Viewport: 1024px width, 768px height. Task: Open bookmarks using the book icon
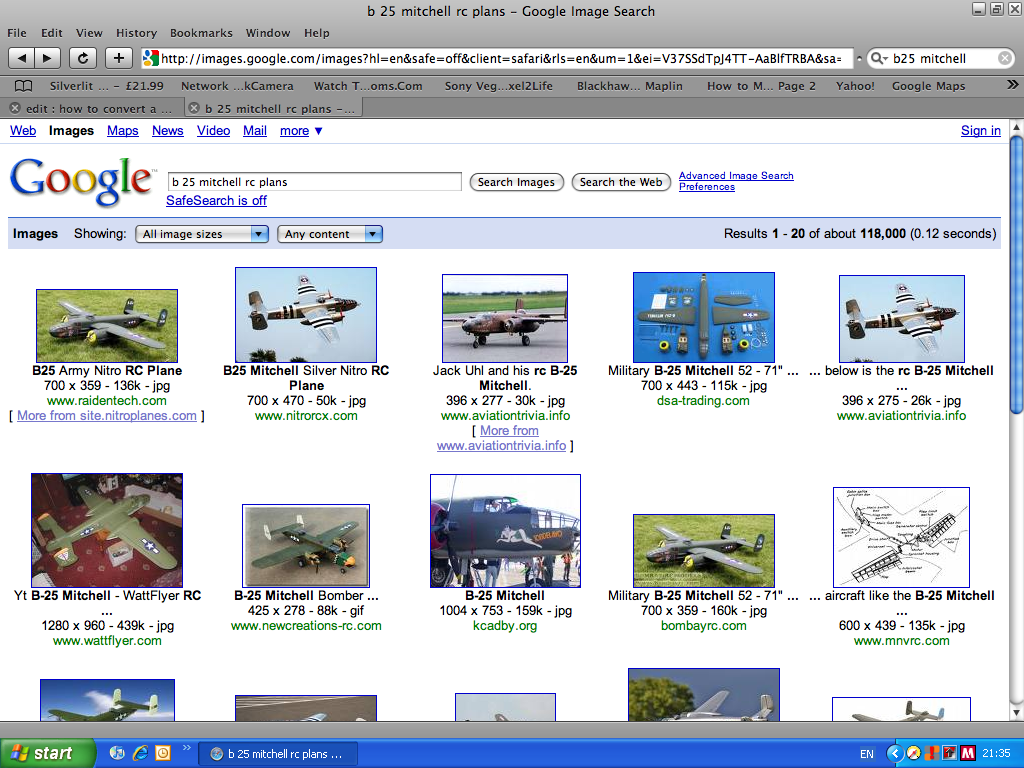[x=22, y=86]
